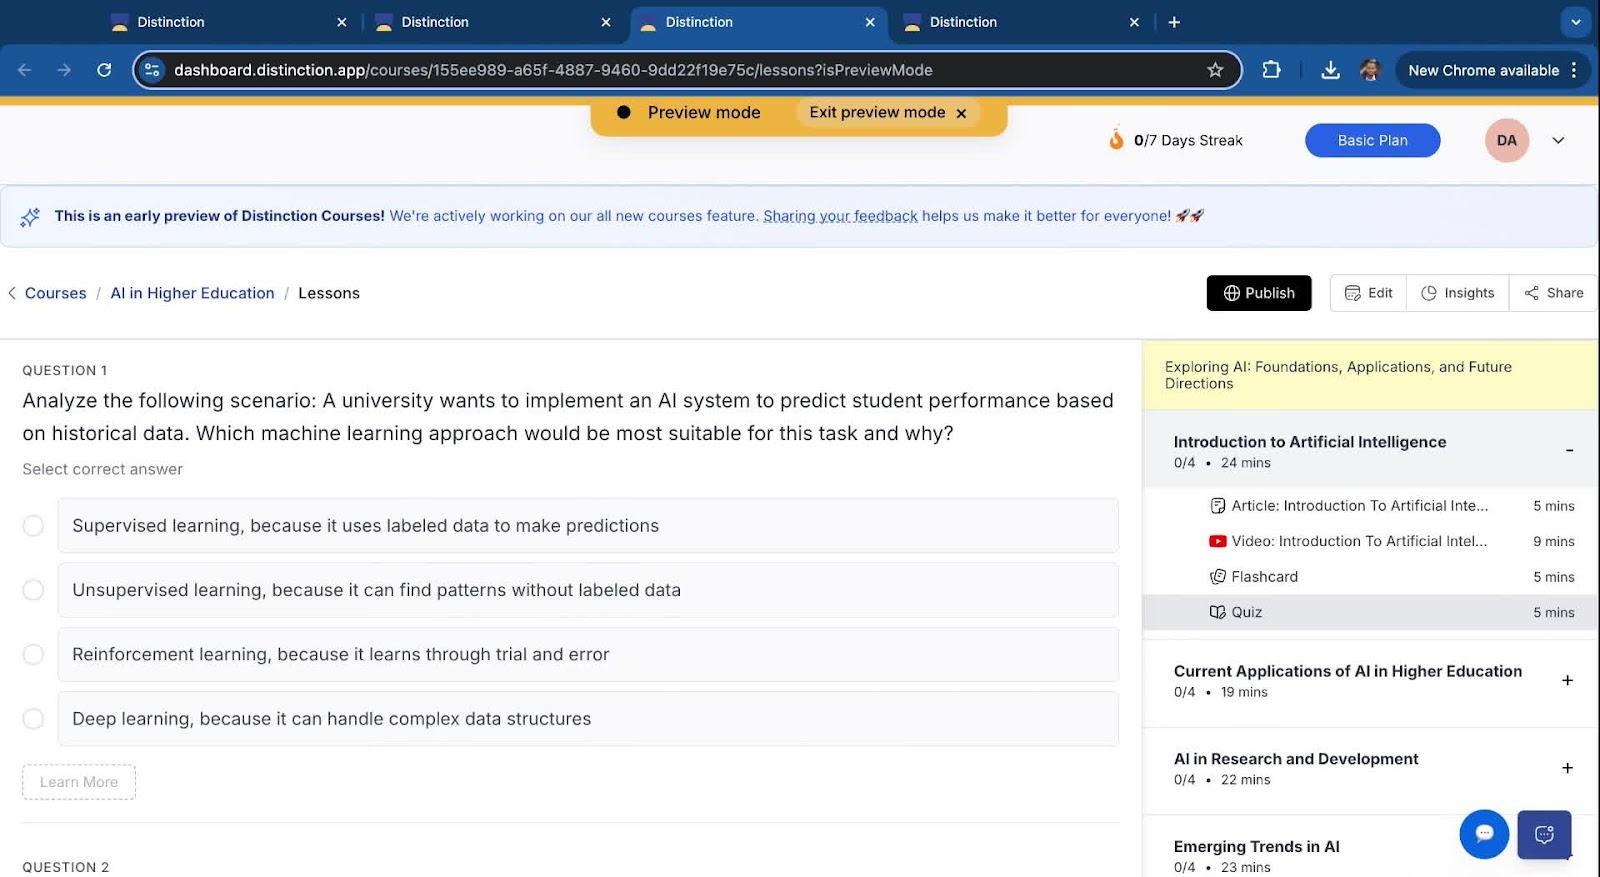Screen dimensions: 1600x877
Task: Click the Edit pencil button
Action: pyautogui.click(x=1368, y=293)
